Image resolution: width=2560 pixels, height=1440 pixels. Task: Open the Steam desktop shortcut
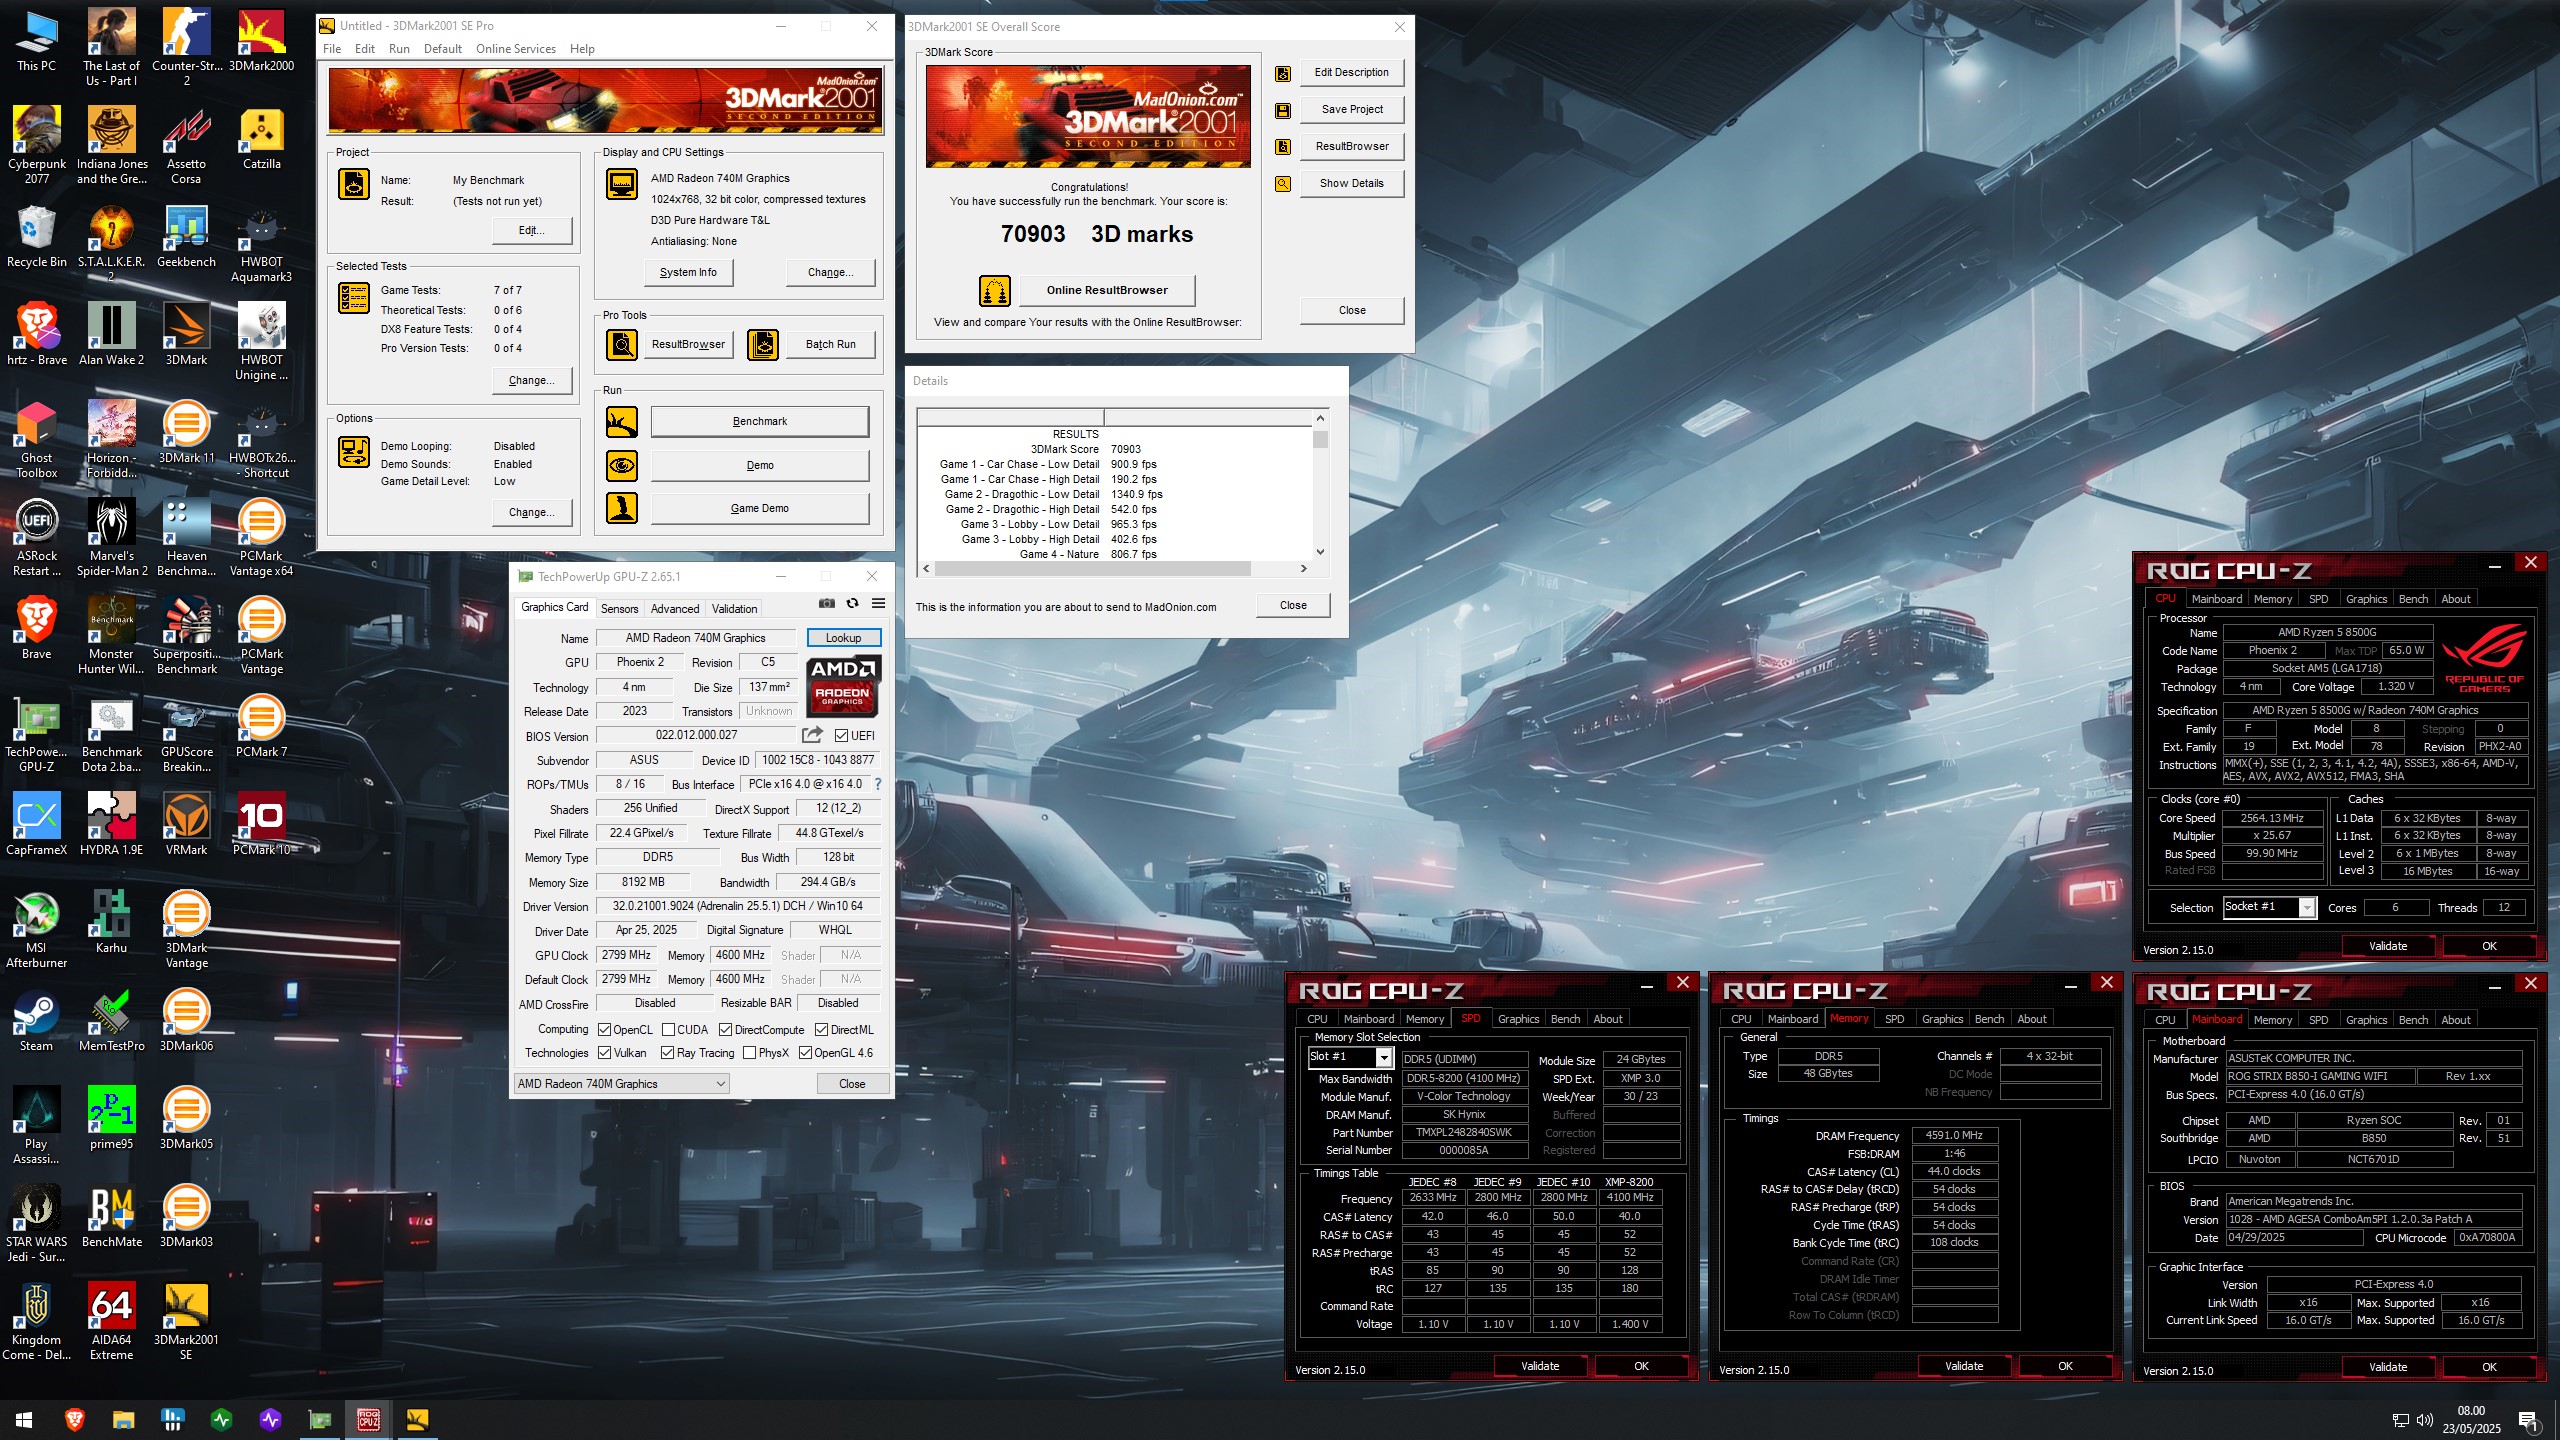[37, 1021]
